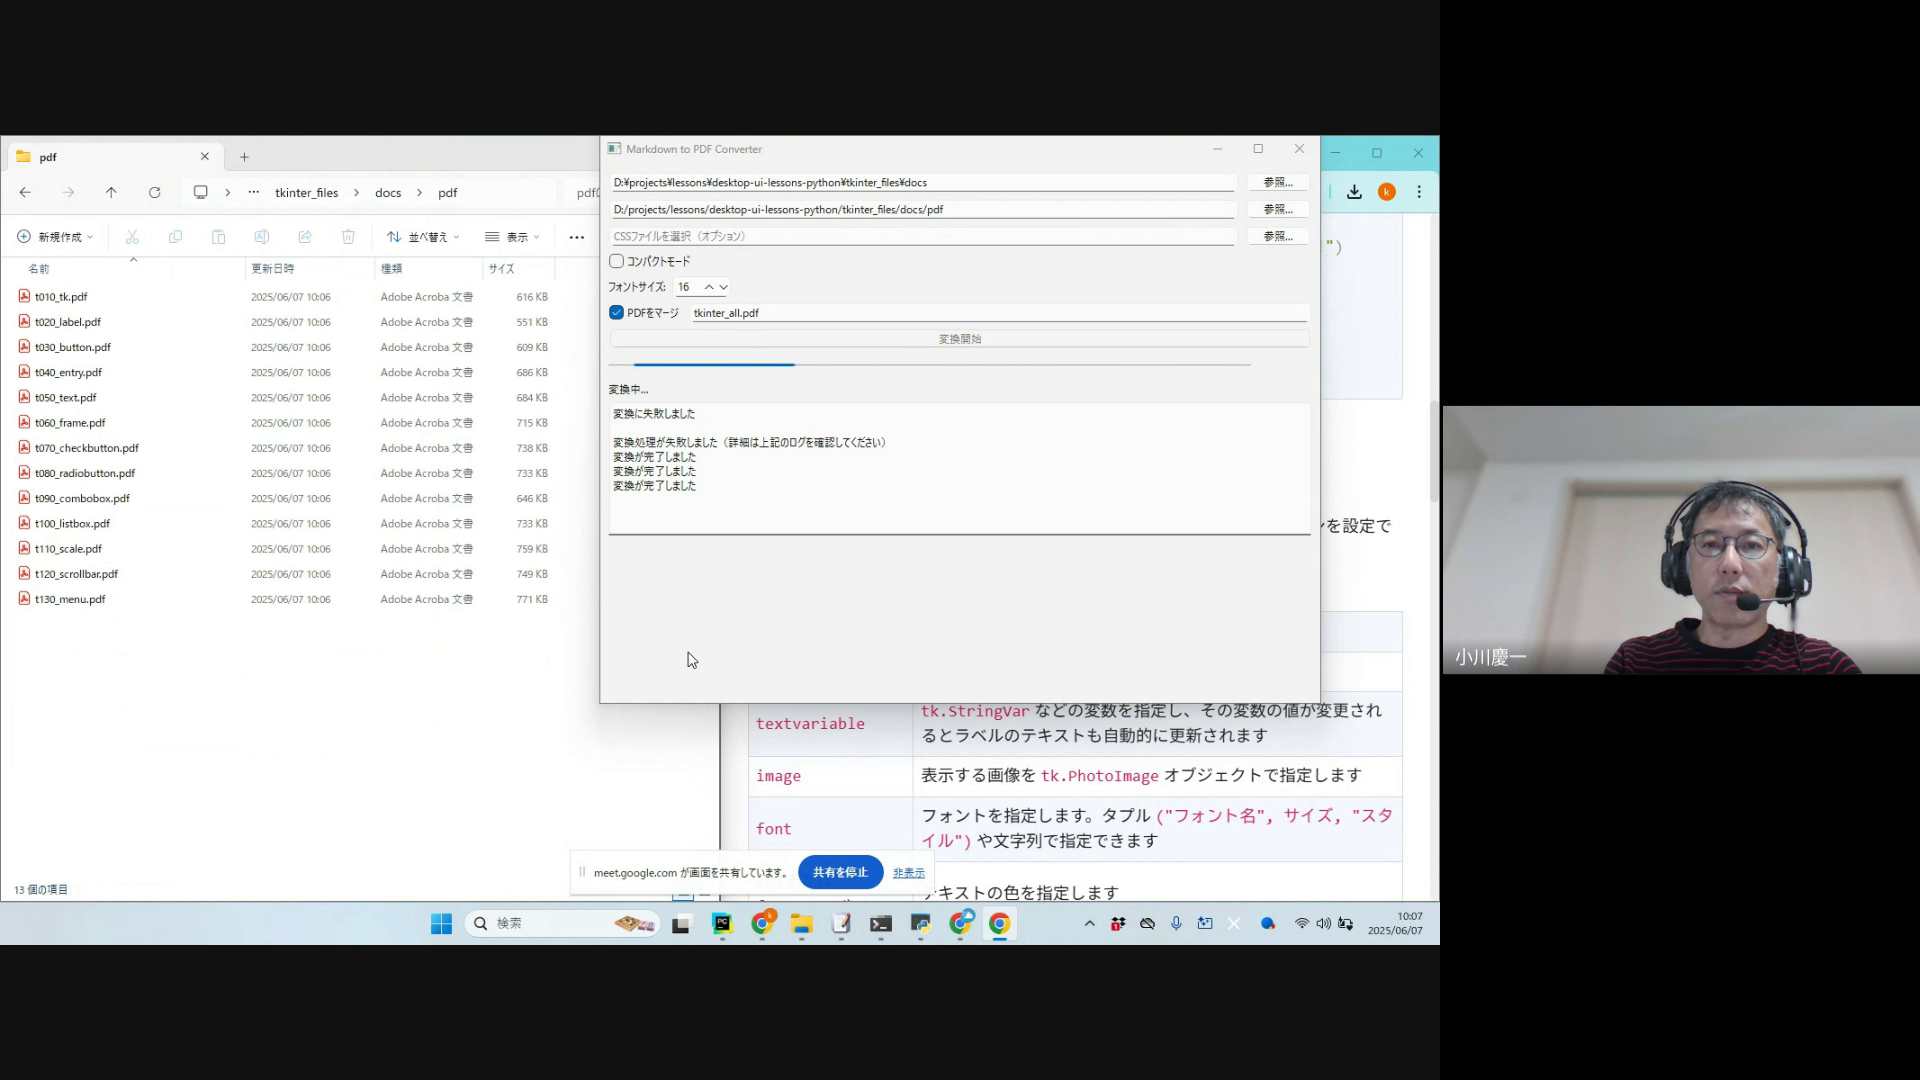Open the browser three-dot menu
The image size is (1920, 1080).
coord(1419,192)
